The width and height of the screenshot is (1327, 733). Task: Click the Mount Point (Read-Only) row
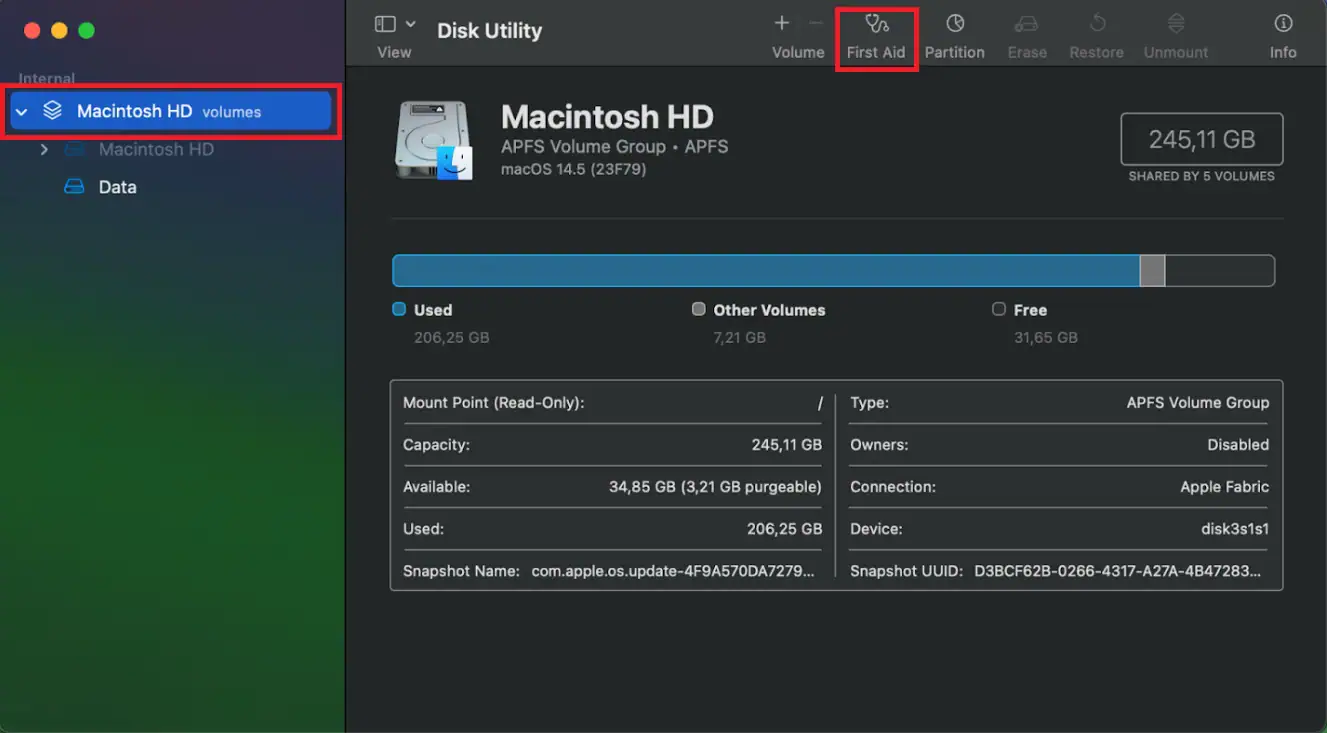coord(612,403)
